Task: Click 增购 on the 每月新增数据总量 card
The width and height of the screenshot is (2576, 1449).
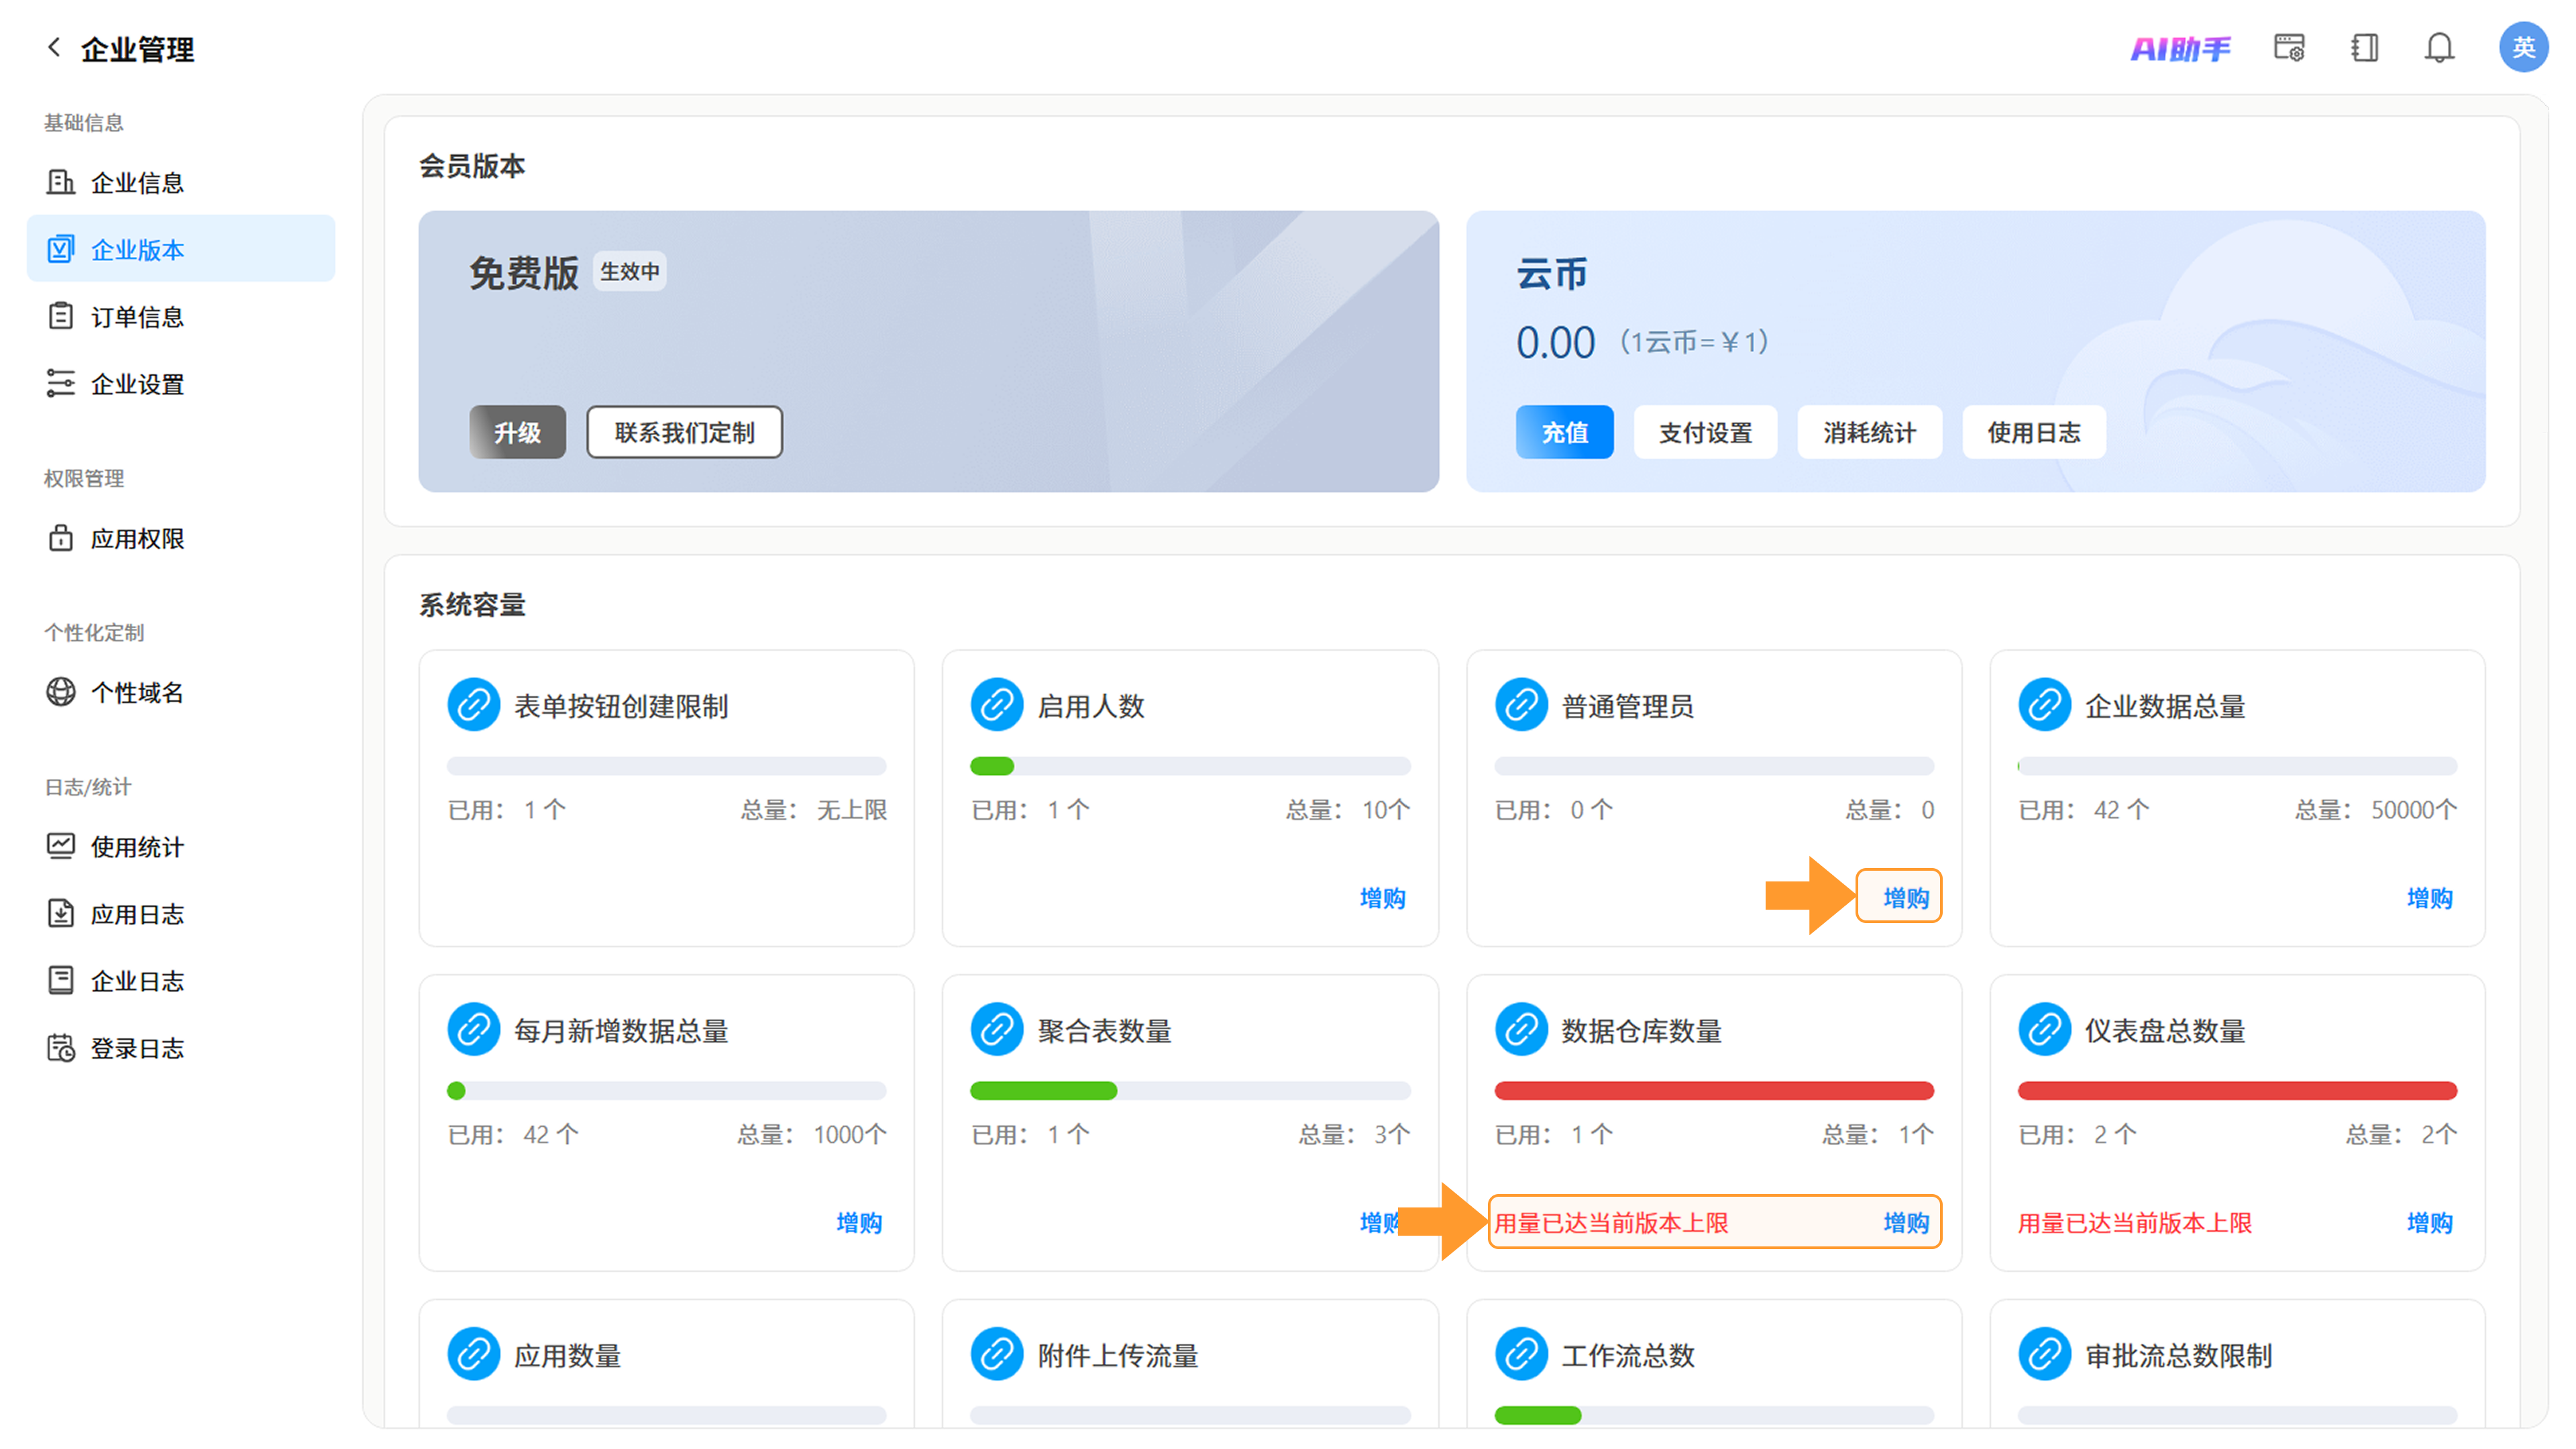Action: (x=858, y=1222)
